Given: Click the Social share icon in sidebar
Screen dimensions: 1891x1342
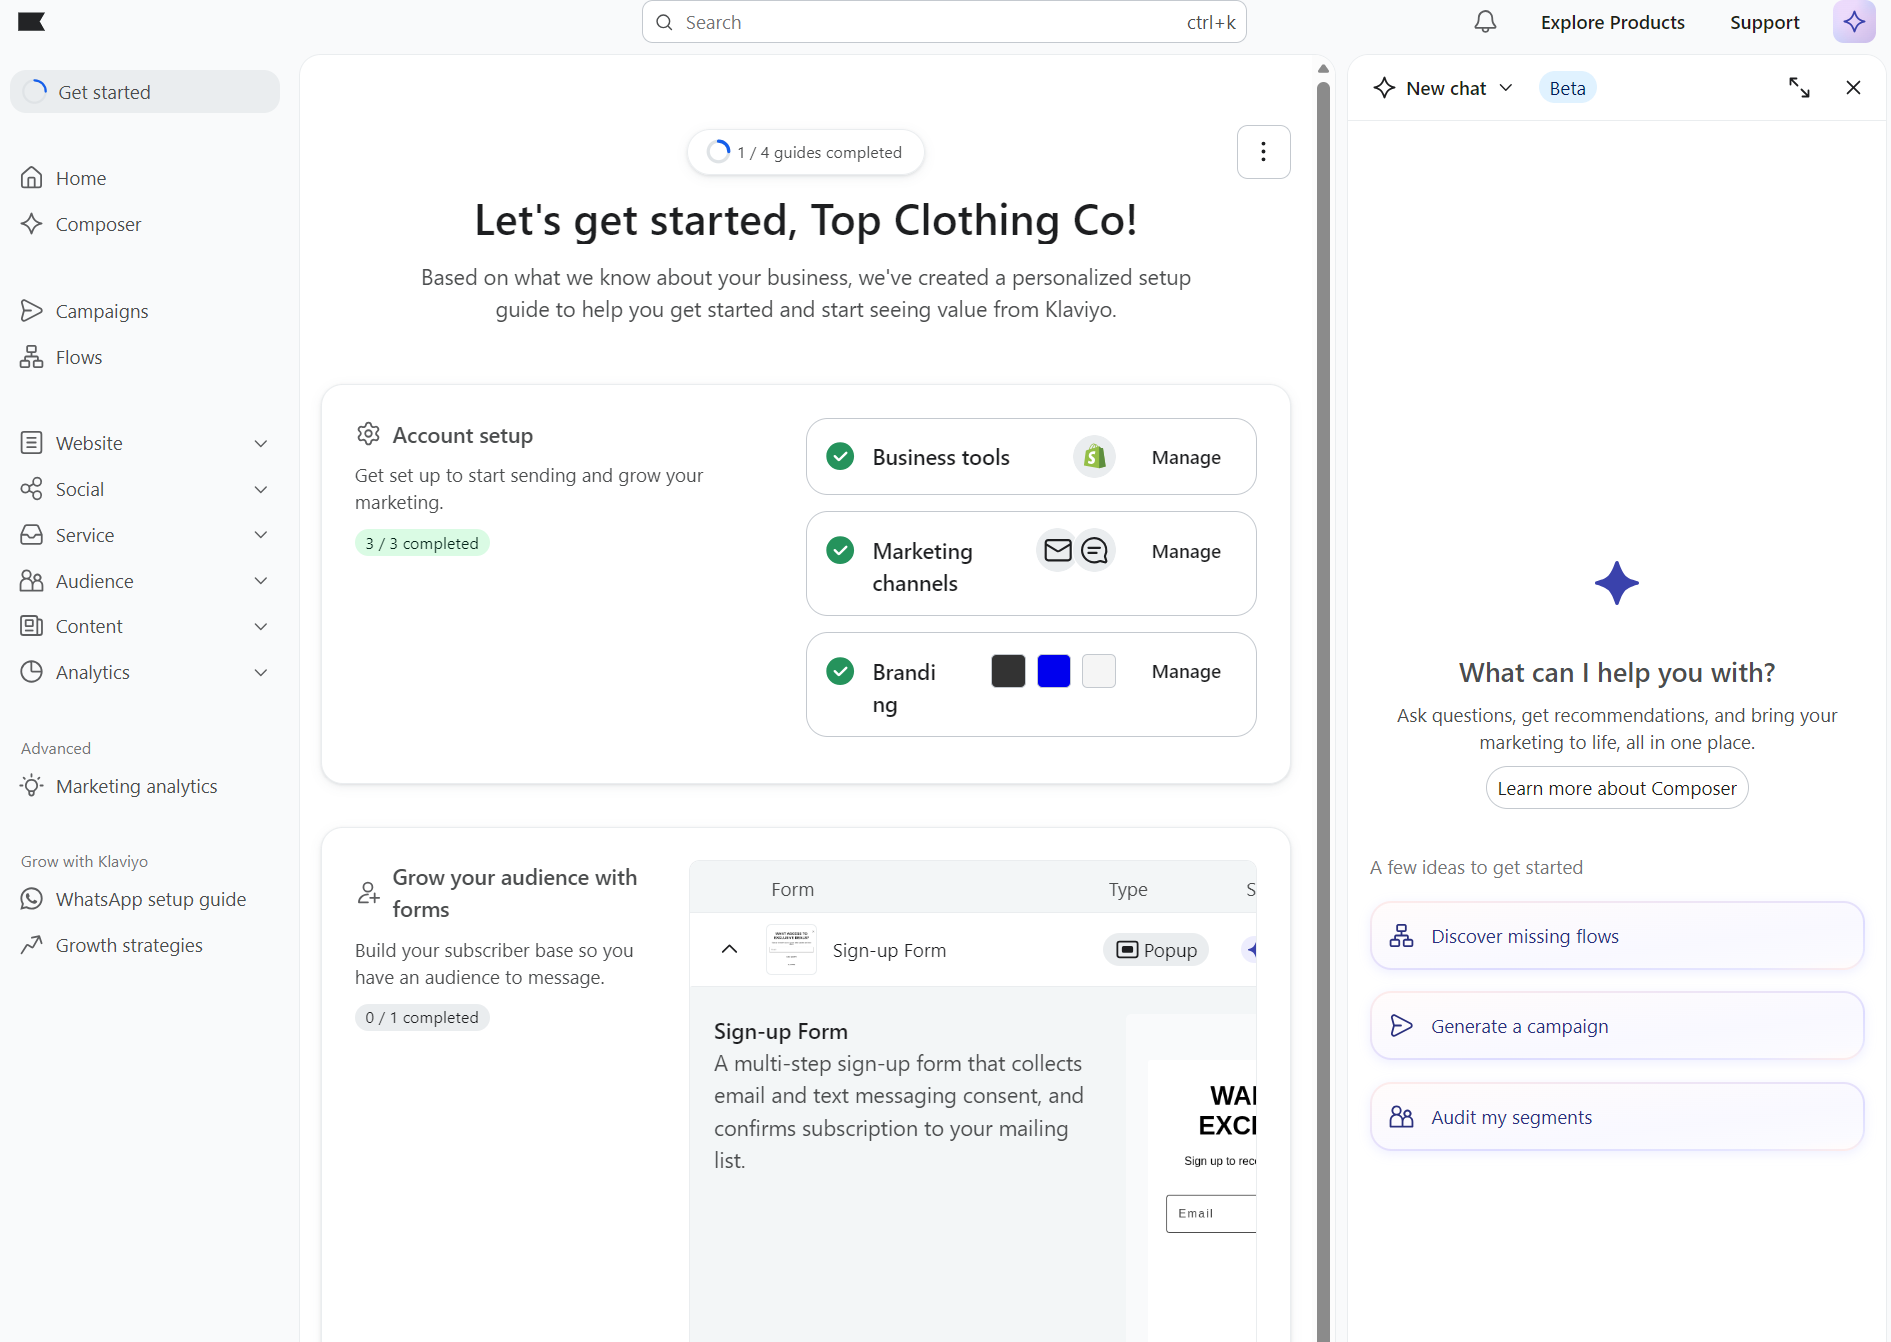Looking at the screenshot, I should point(32,488).
